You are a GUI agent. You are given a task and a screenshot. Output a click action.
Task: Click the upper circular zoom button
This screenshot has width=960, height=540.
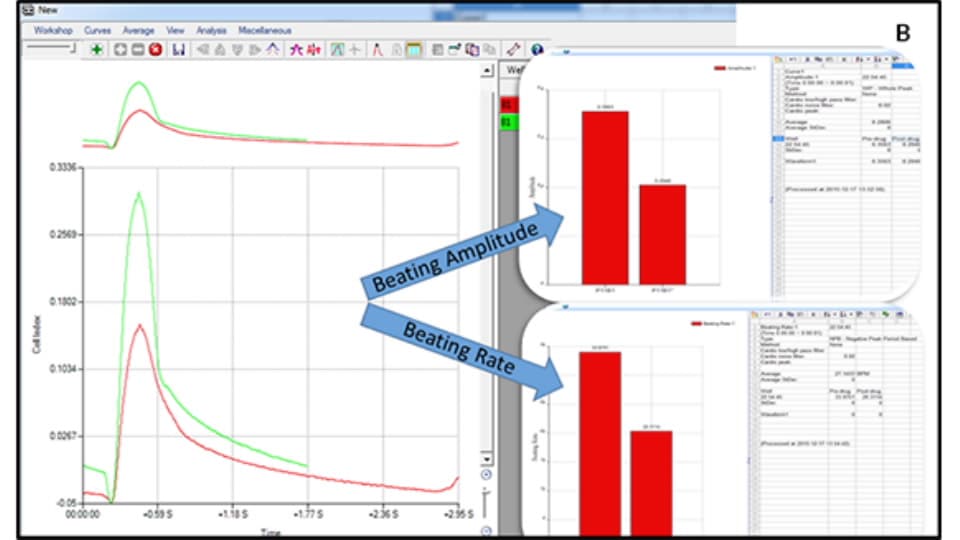pos(487,475)
